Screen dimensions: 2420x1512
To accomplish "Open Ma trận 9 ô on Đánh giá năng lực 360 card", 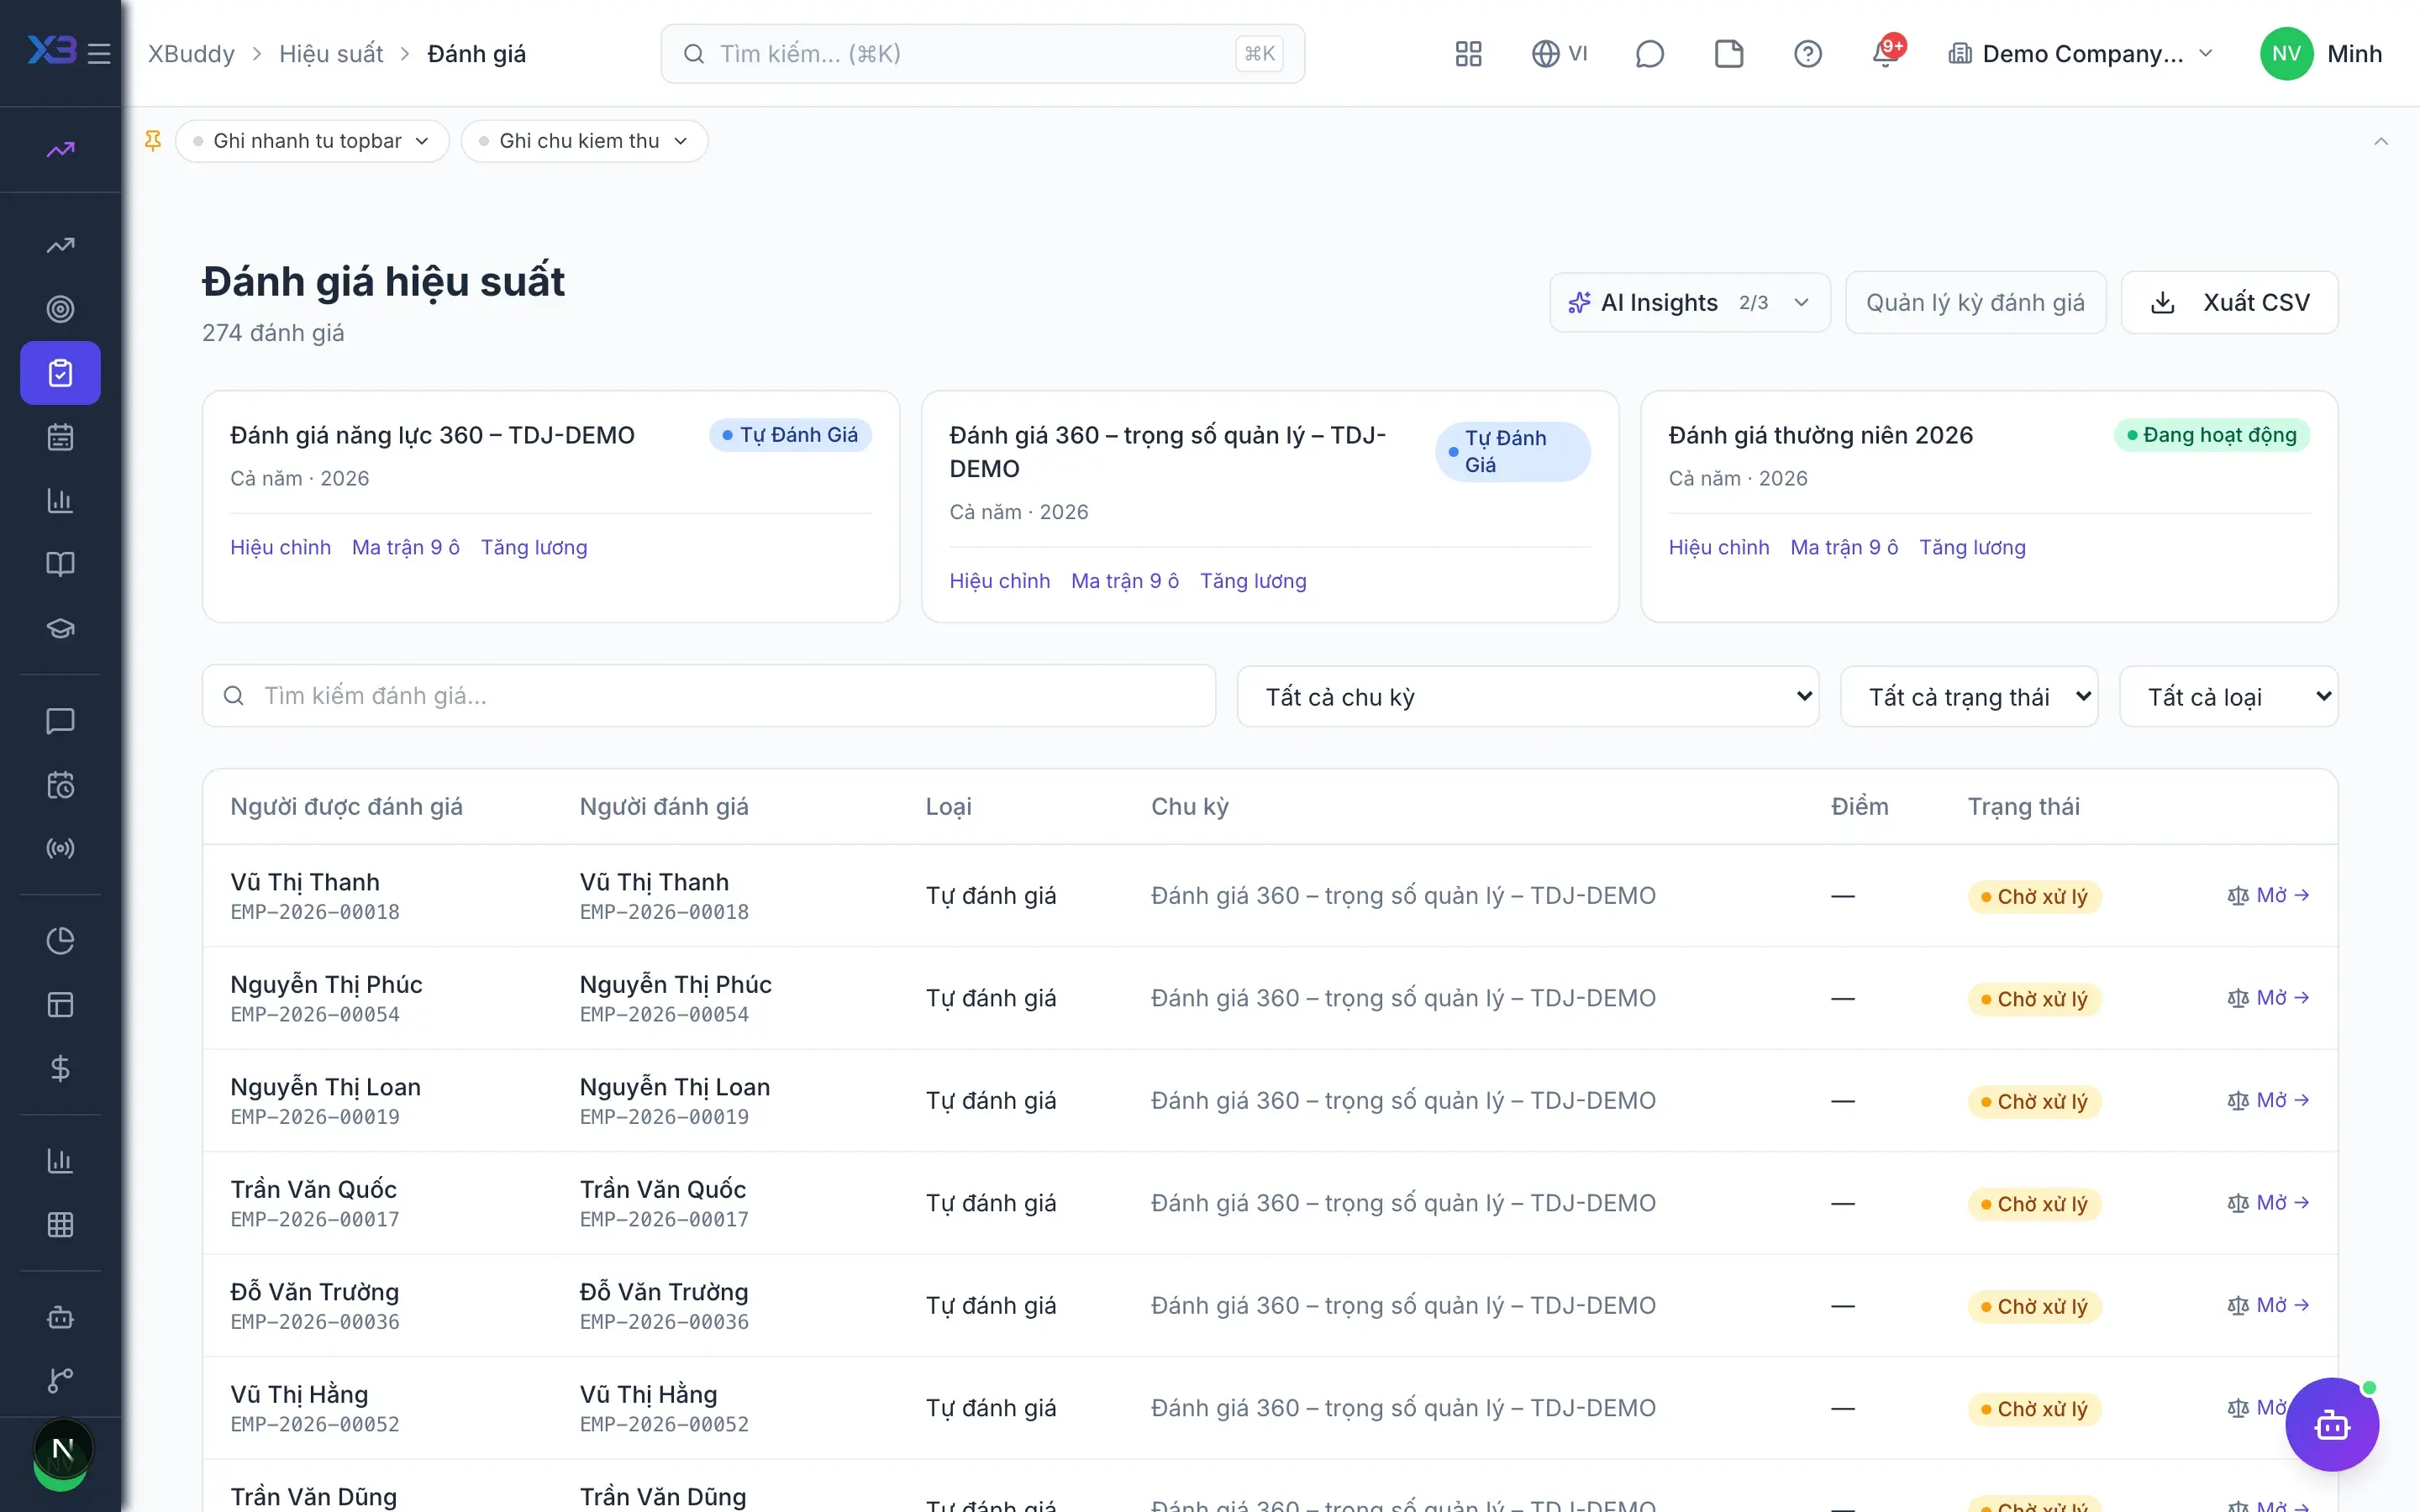I will [x=406, y=547].
